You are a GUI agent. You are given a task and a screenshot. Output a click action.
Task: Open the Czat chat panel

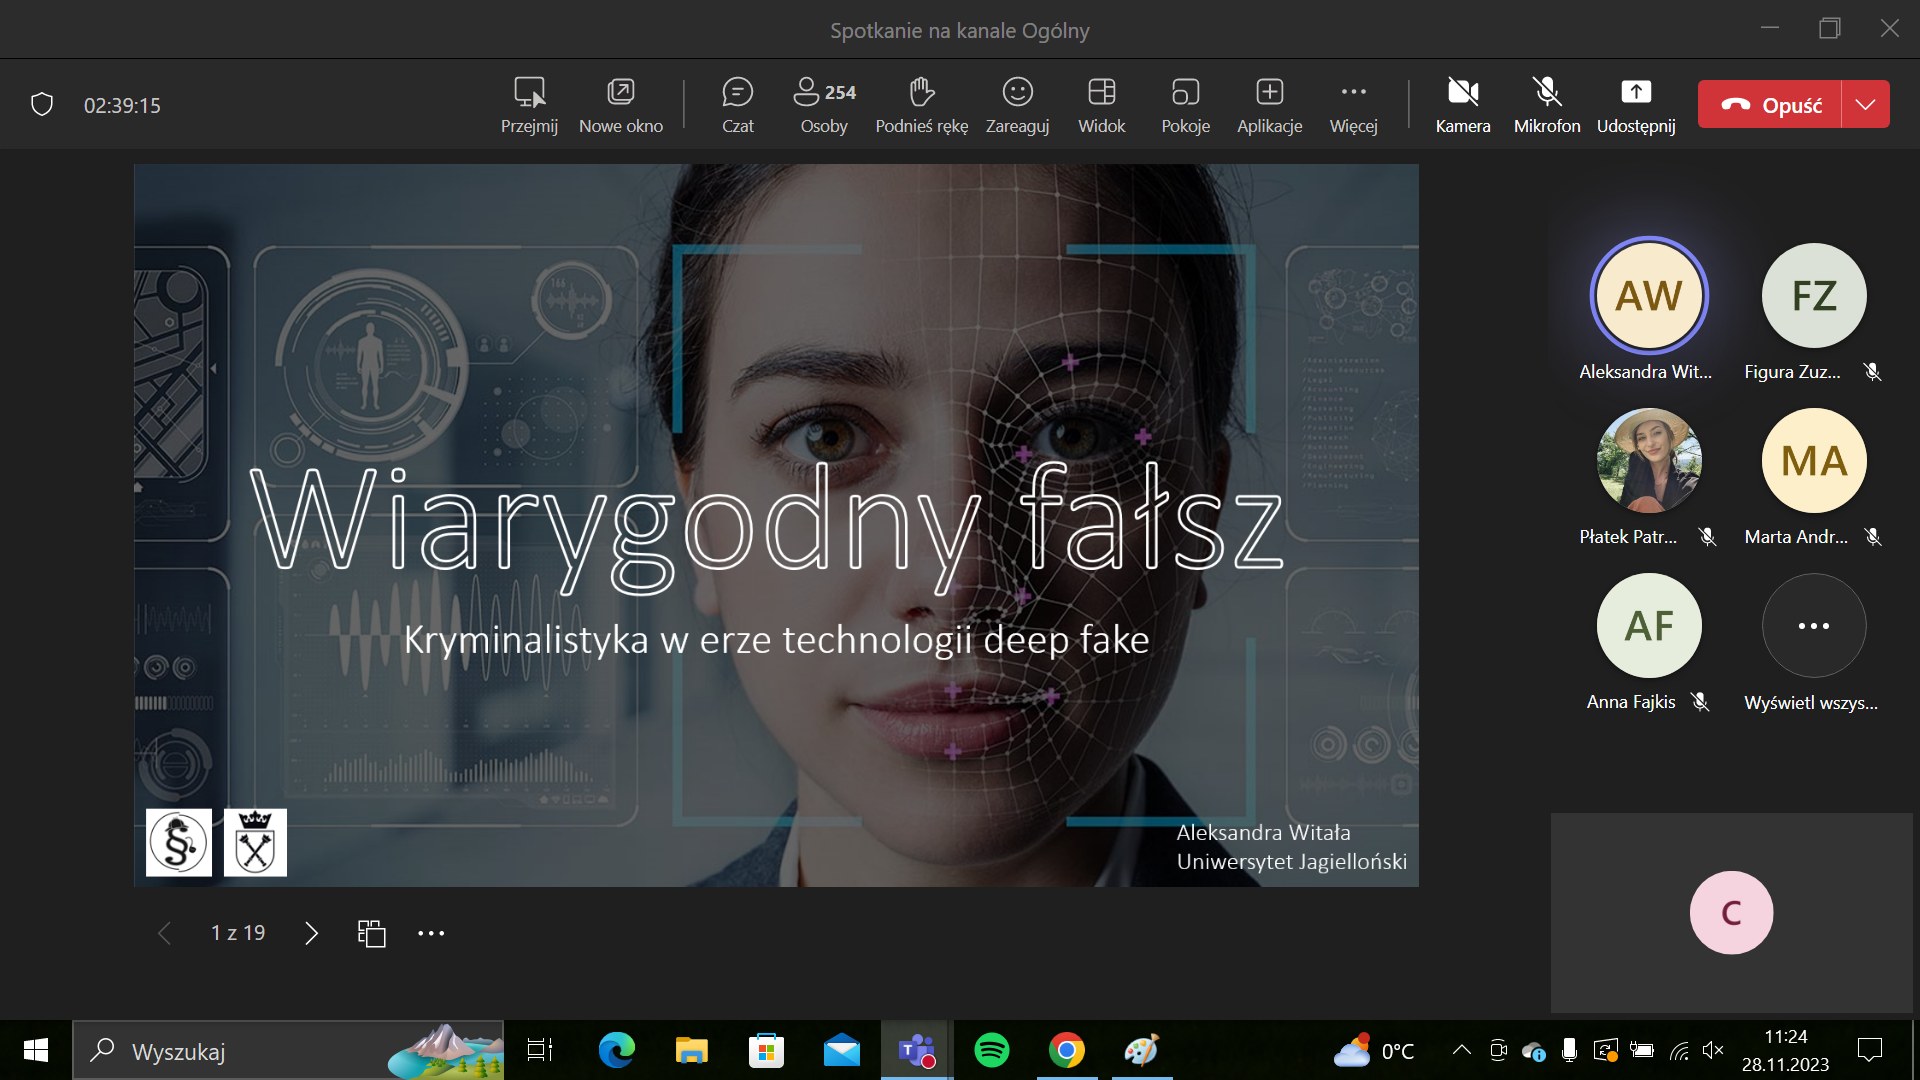coord(737,104)
